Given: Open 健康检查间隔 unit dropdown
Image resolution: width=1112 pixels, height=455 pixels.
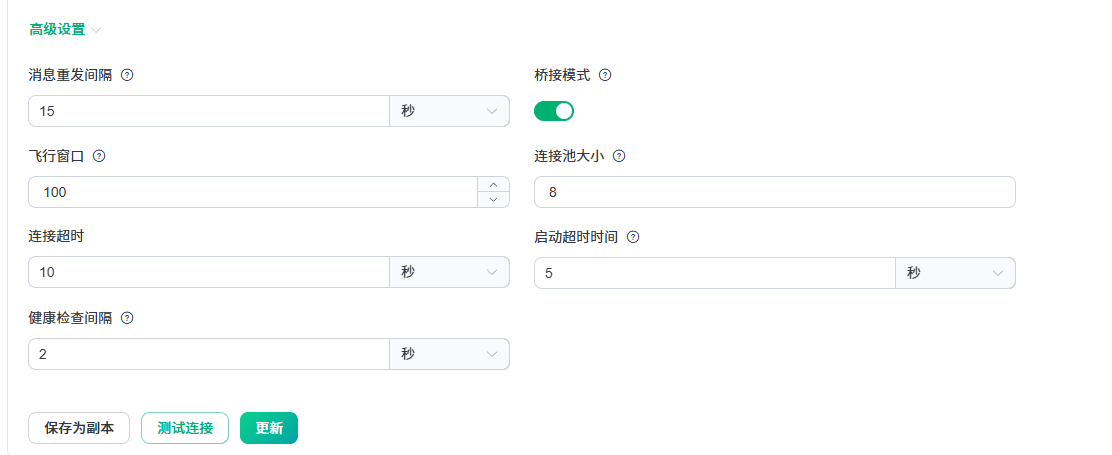Looking at the screenshot, I should [x=449, y=354].
